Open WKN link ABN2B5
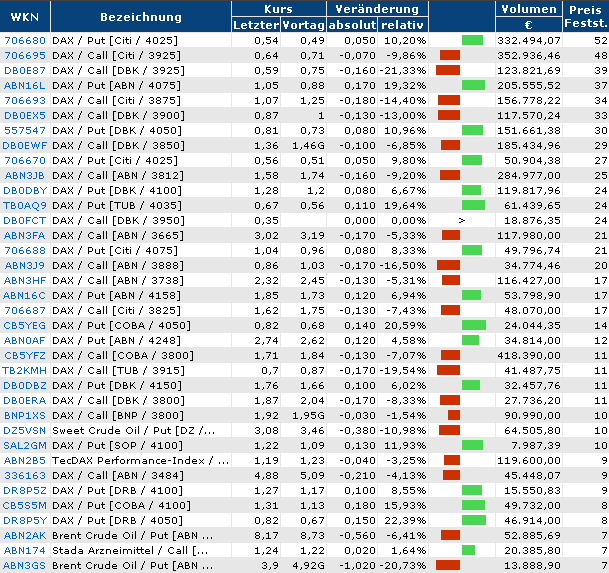Viewport: 609px width, 573px height. [x=25, y=461]
